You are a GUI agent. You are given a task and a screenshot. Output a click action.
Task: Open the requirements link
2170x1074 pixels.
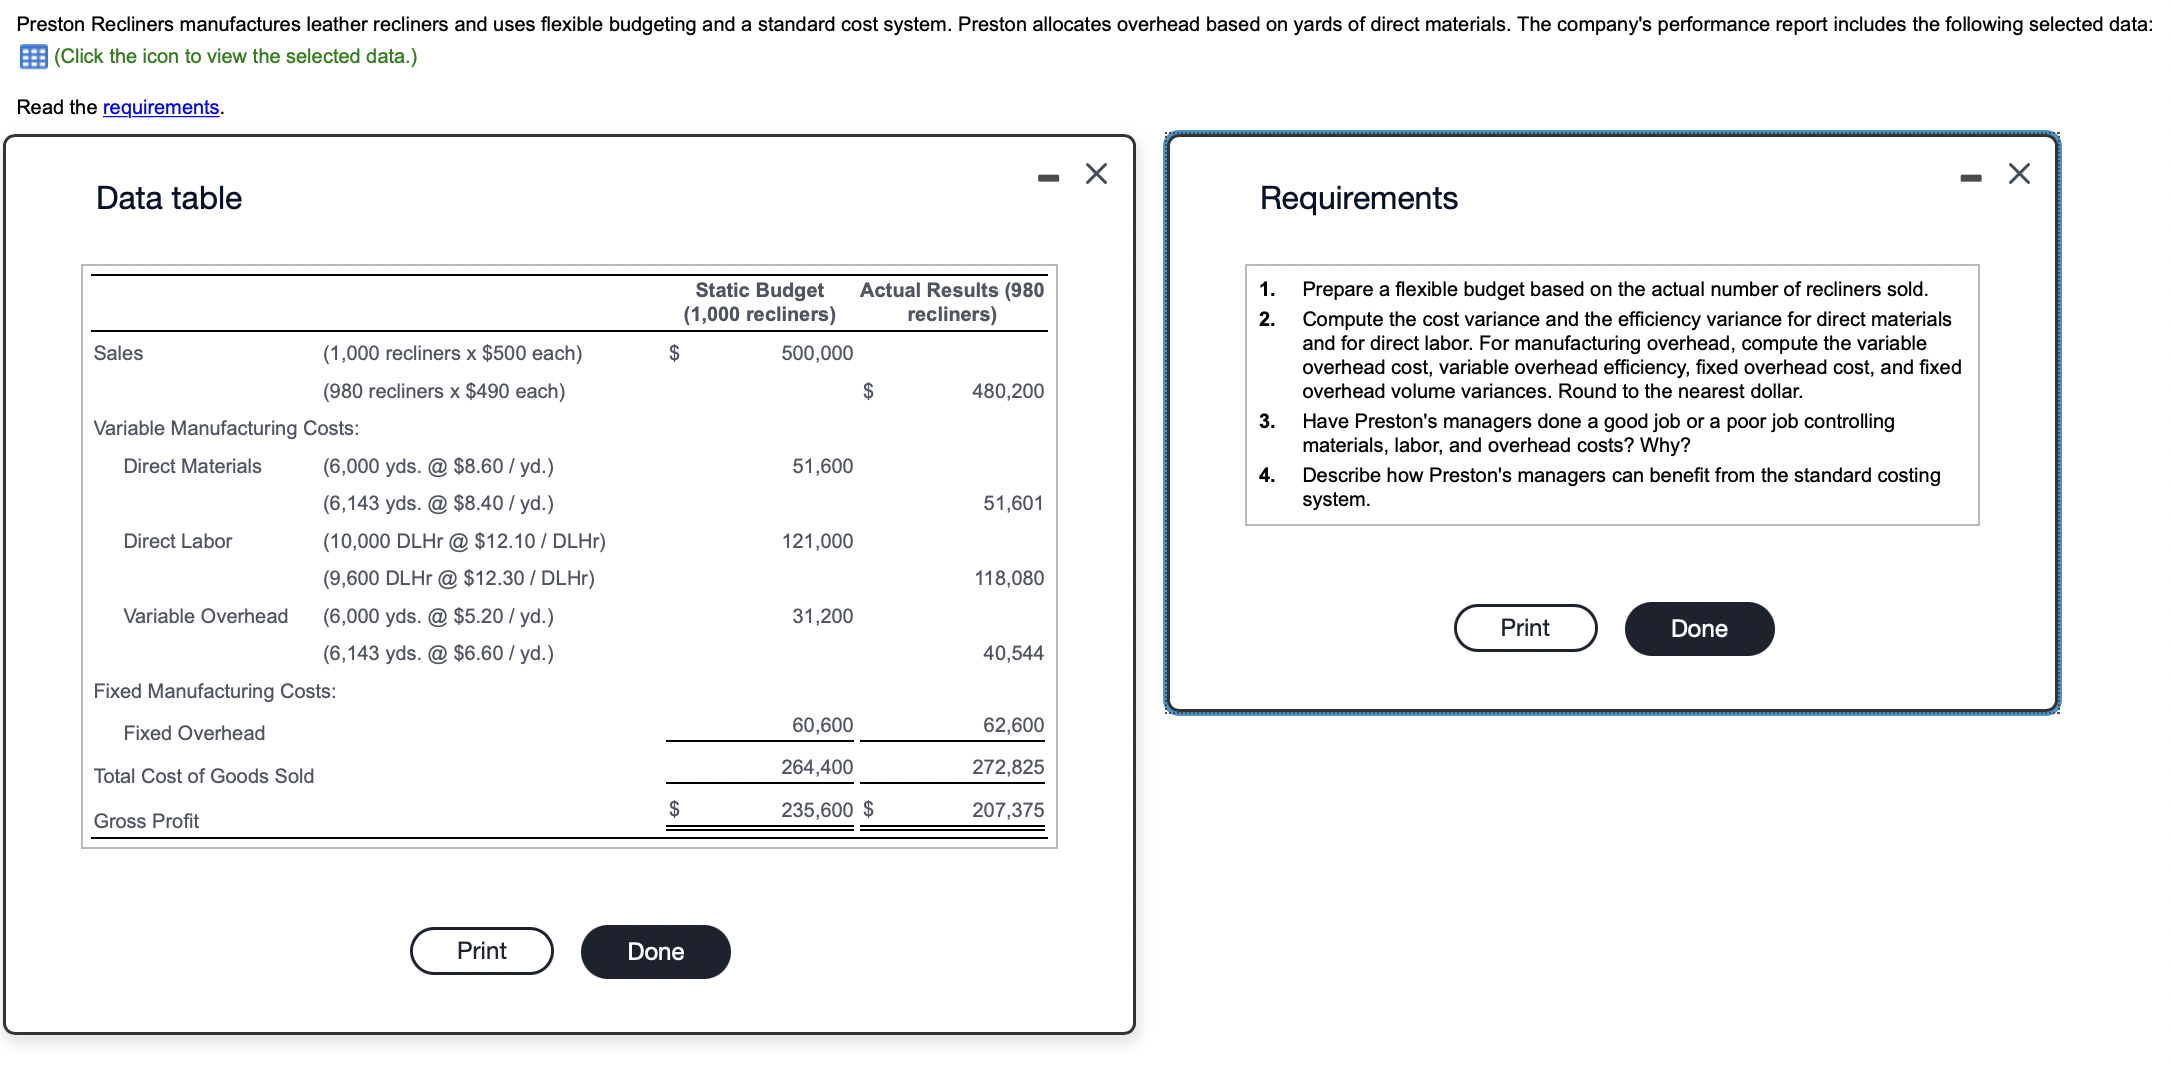[x=160, y=107]
